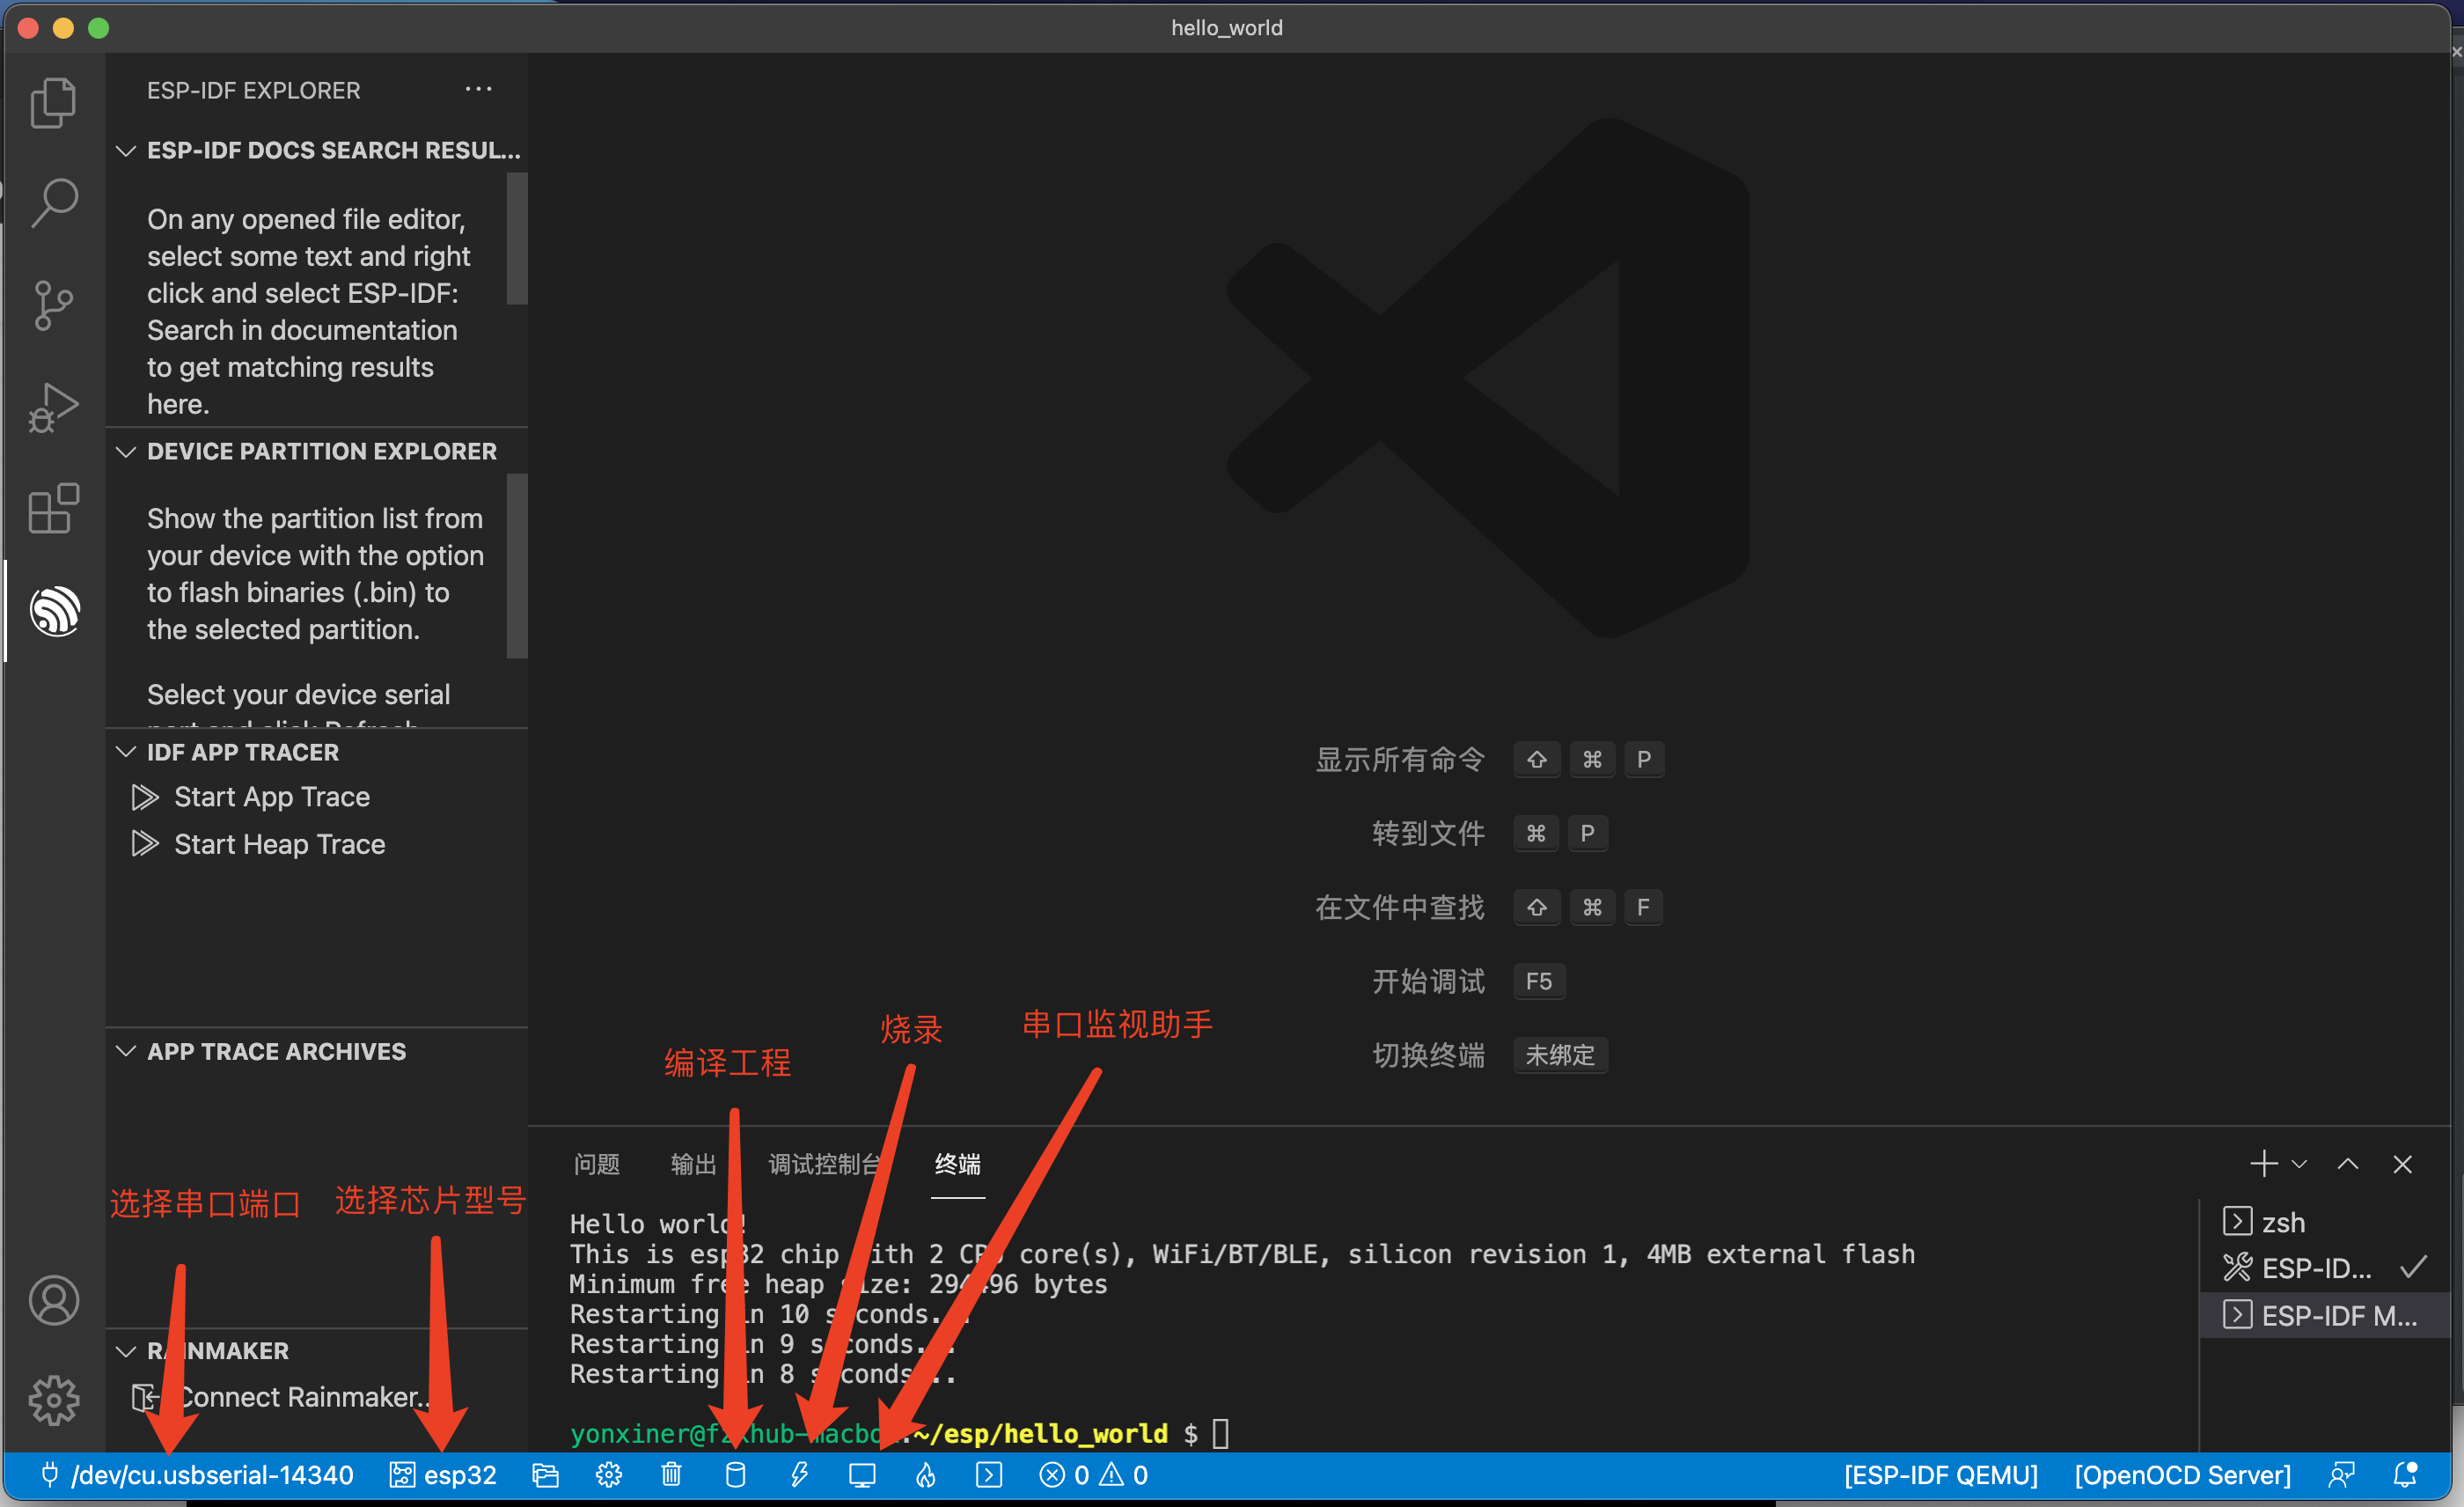Viewport: 2464px width, 1507px height.
Task: Run build, flash and monitor flame icon
Action: [x=926, y=1474]
